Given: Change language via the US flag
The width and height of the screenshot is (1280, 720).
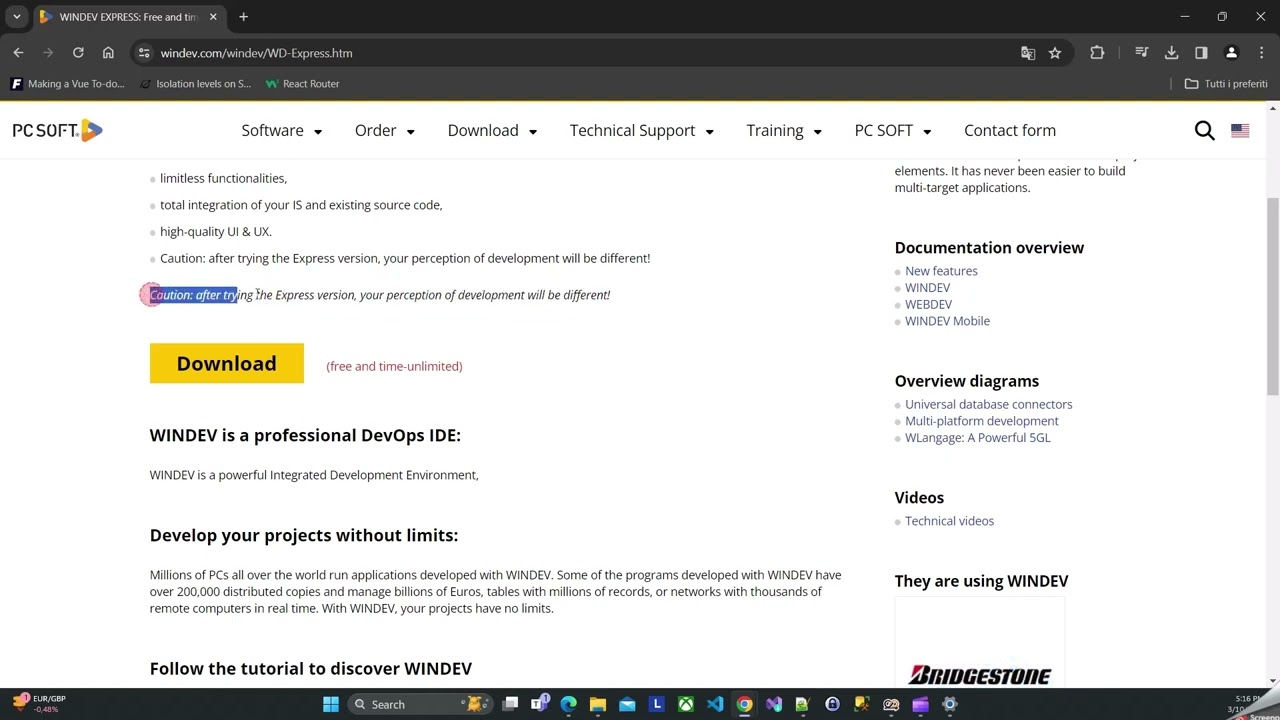Looking at the screenshot, I should click(1240, 130).
